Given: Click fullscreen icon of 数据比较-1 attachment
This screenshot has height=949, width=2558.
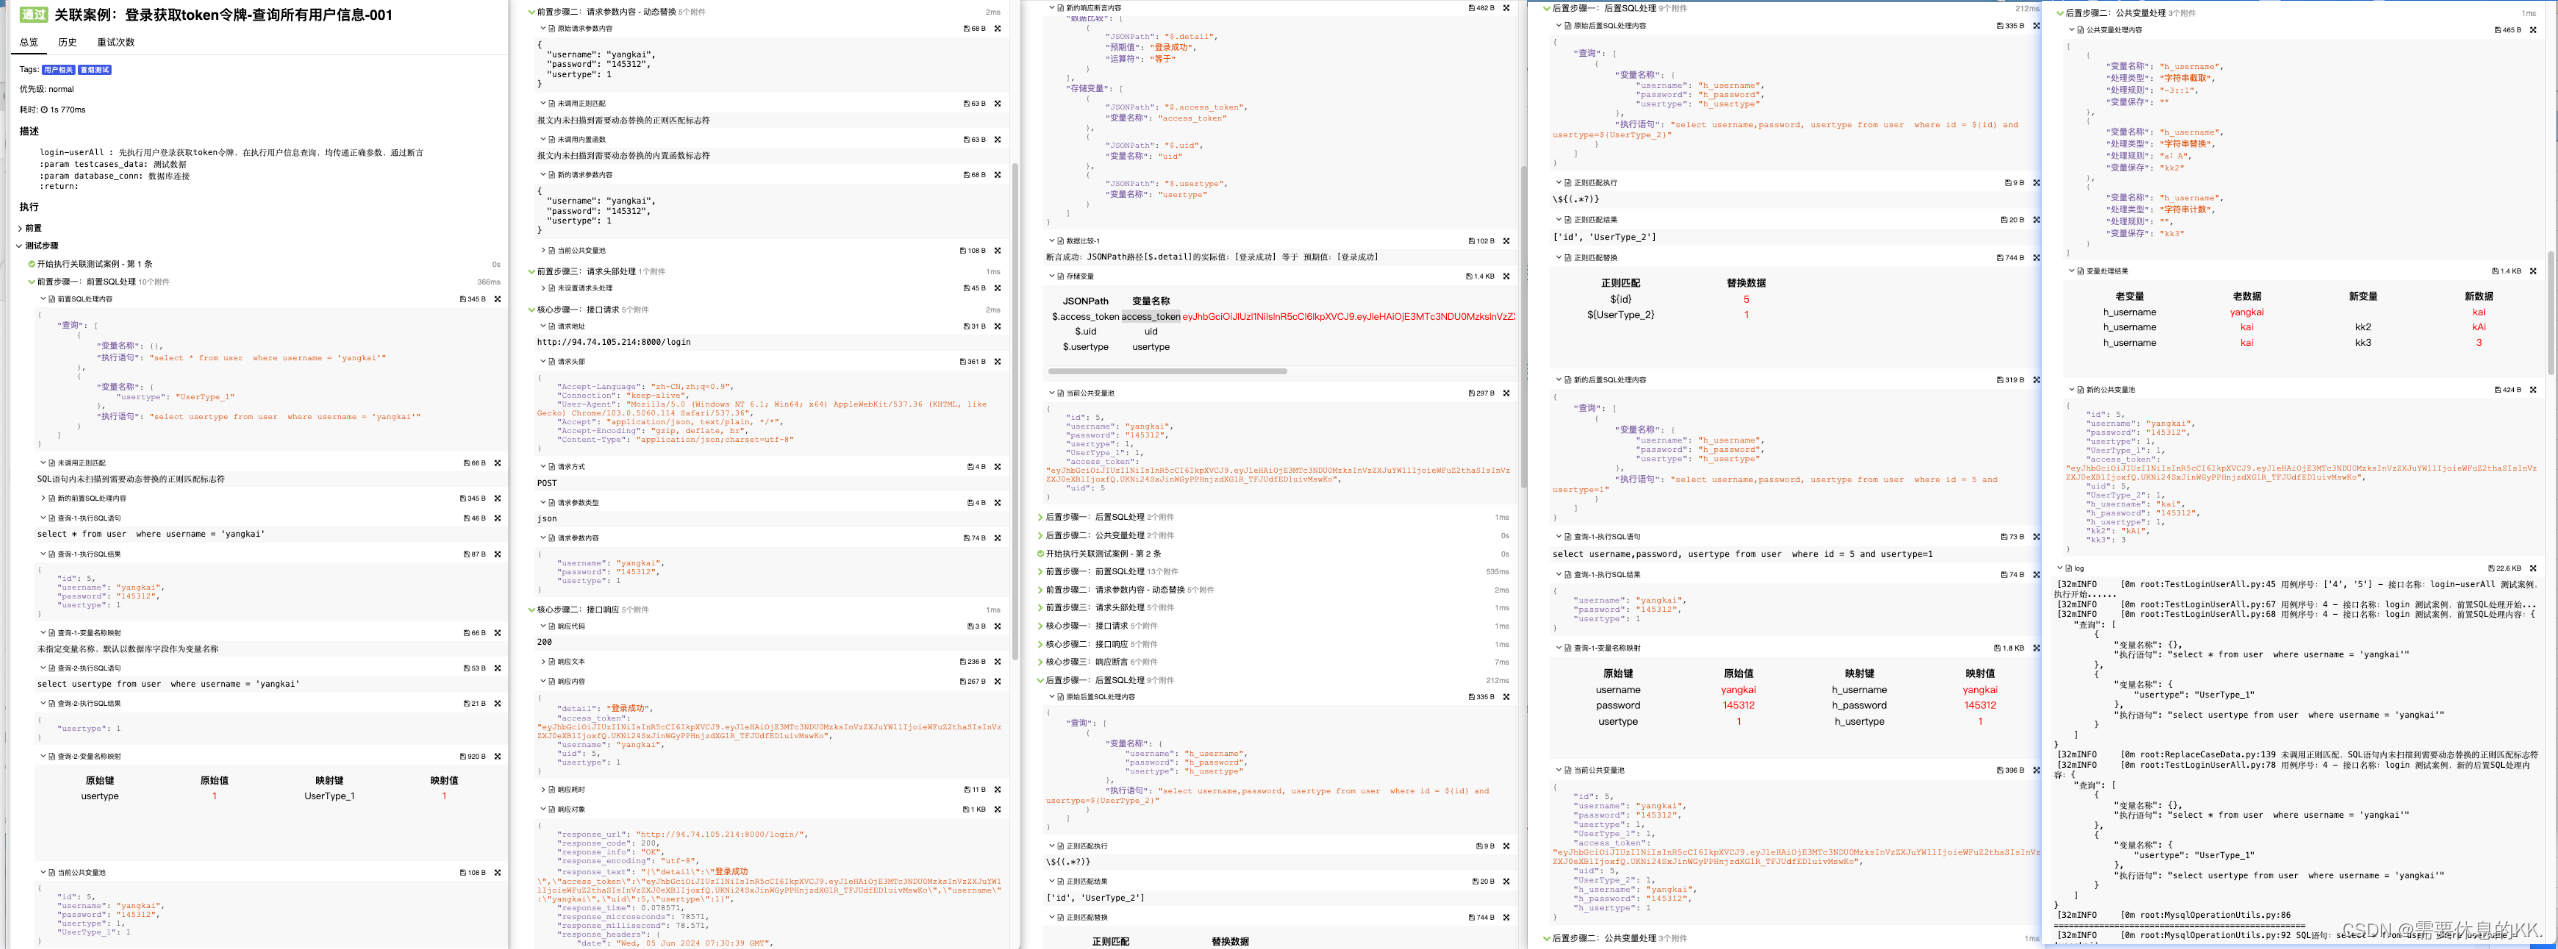Looking at the screenshot, I should point(1507,241).
